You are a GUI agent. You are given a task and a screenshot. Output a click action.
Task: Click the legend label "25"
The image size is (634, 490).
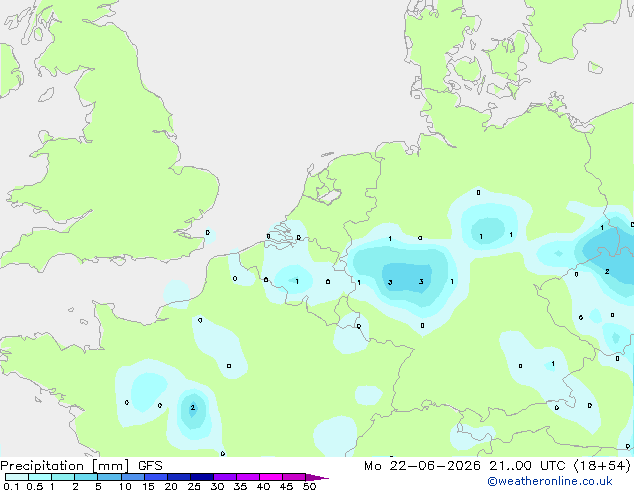tap(194, 486)
